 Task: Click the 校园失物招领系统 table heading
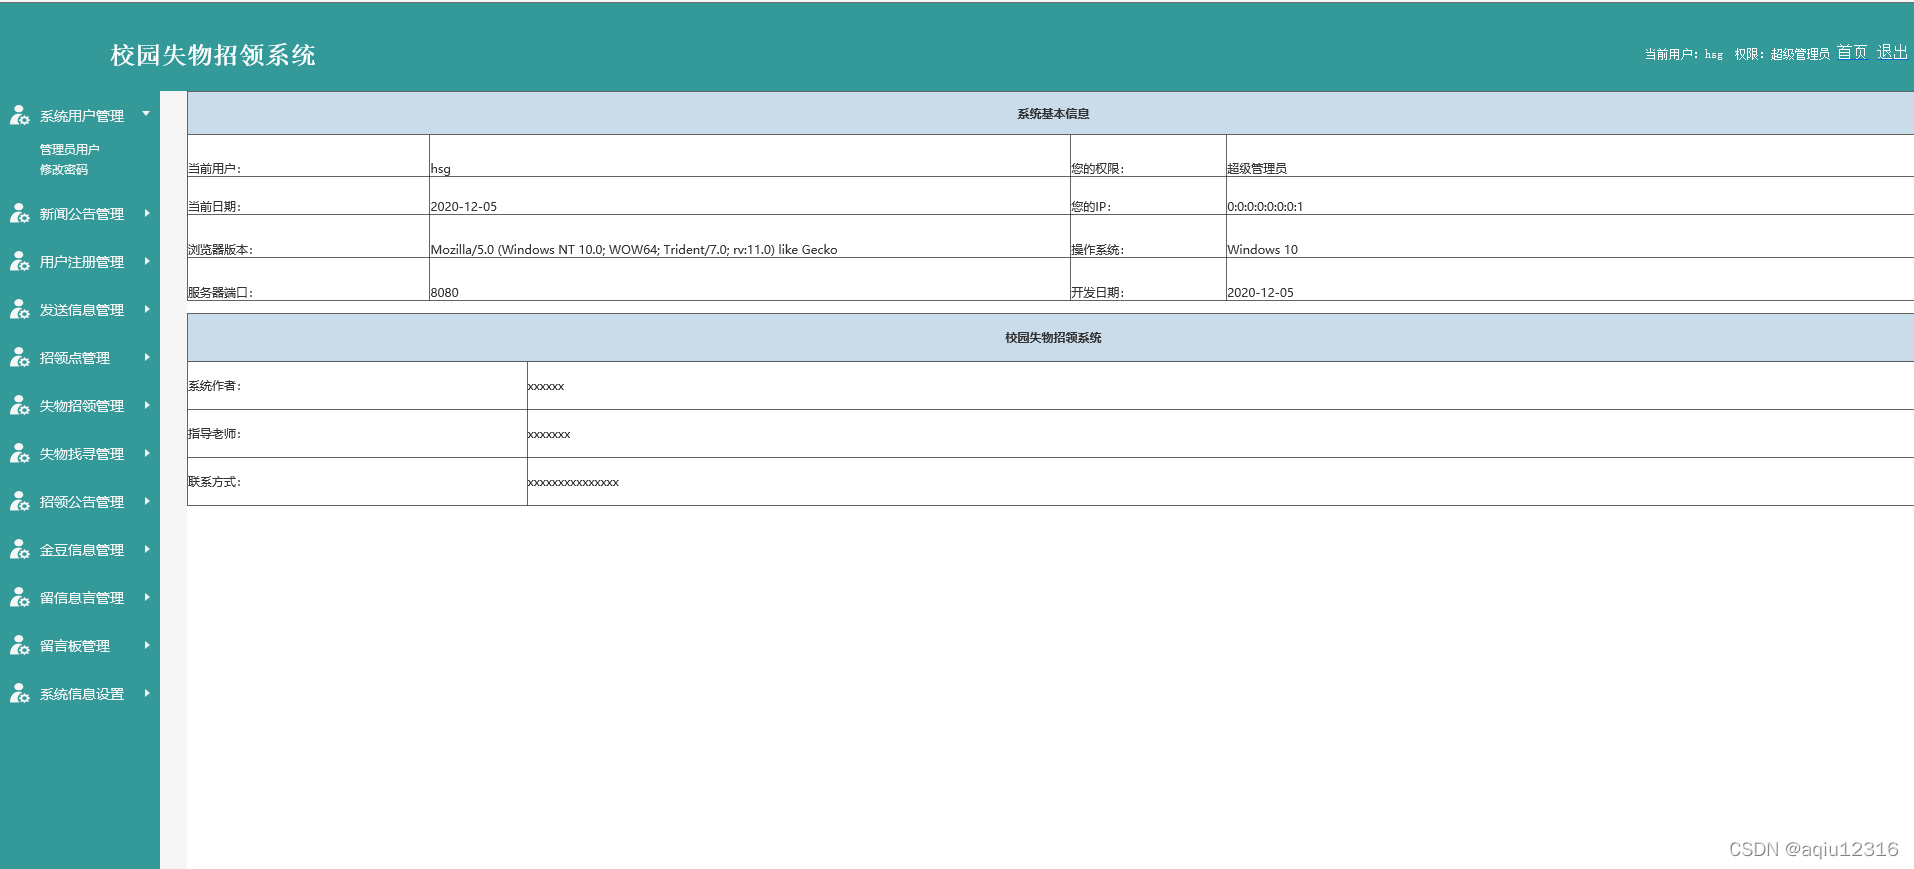pos(1053,338)
